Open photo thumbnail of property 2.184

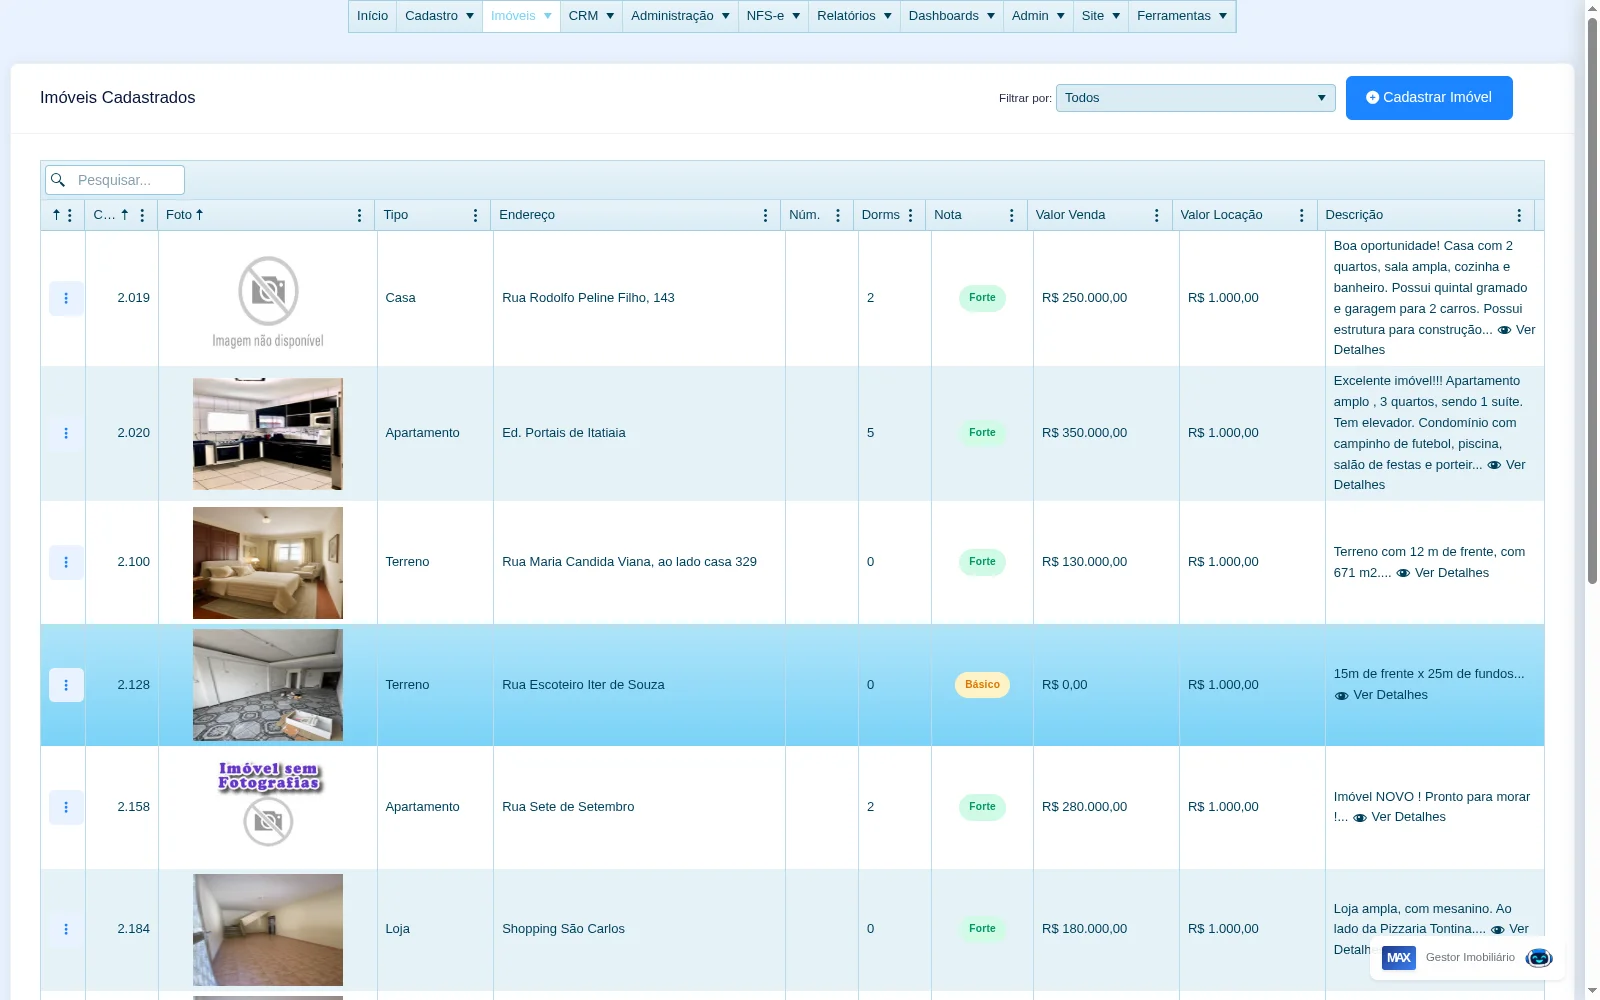pos(268,930)
